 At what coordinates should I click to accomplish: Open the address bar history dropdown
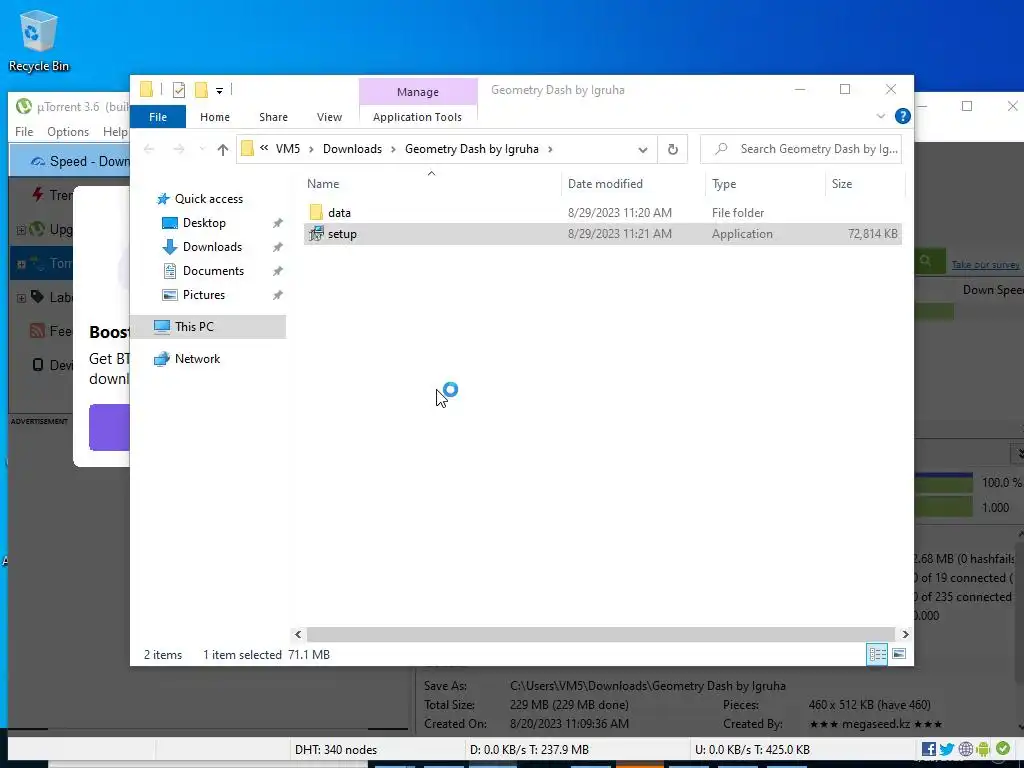coord(643,150)
